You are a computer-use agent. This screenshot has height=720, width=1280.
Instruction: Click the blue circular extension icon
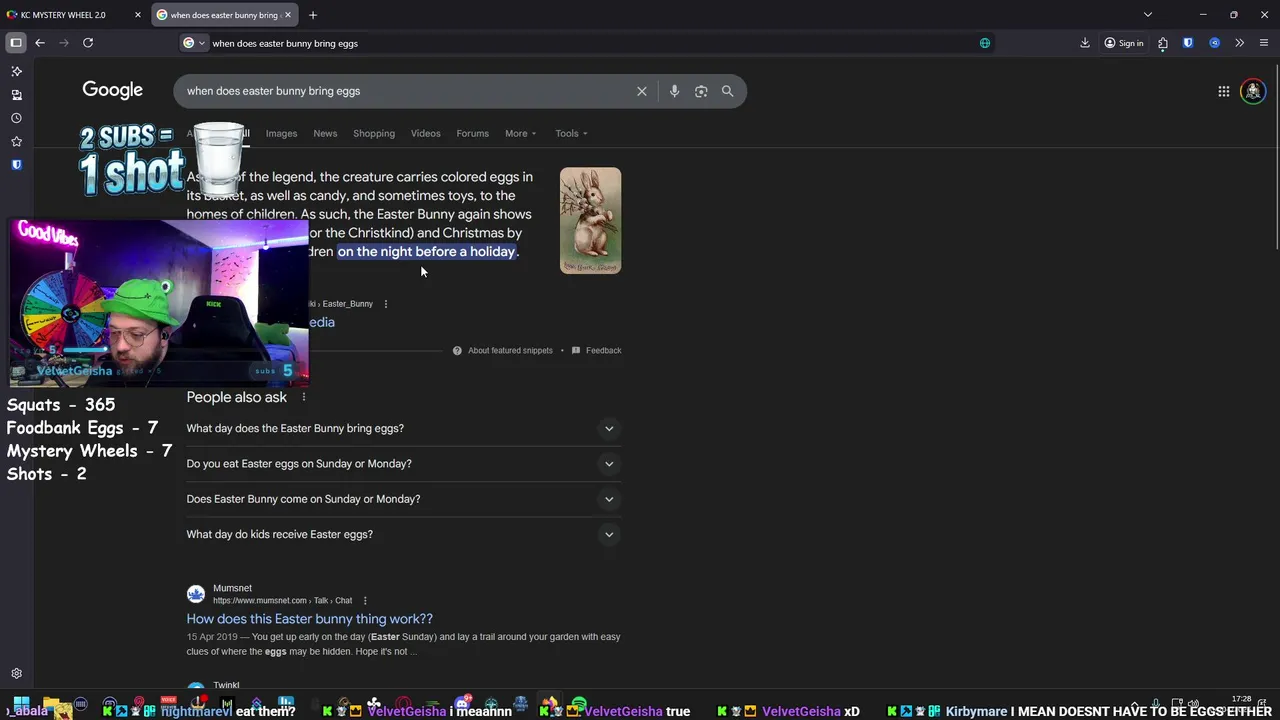pos(1214,43)
